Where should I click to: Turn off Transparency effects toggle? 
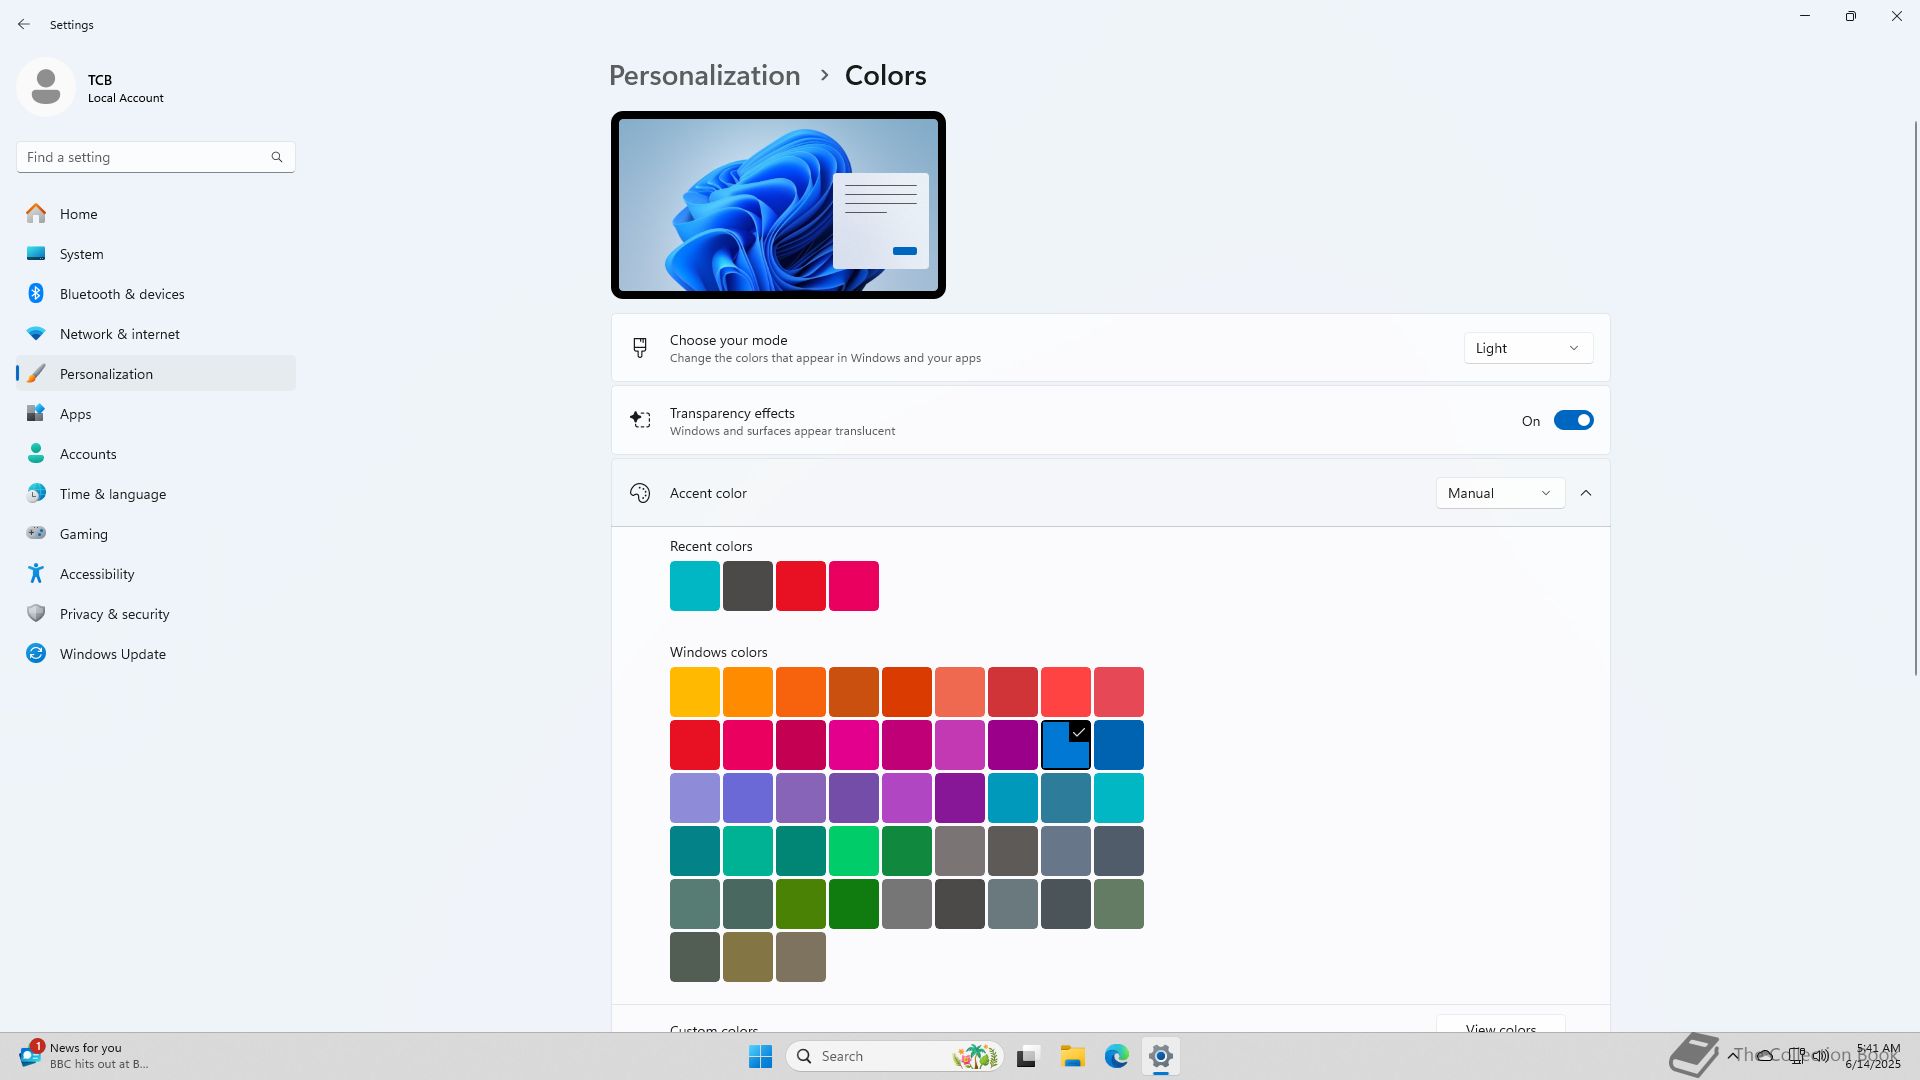tap(1573, 421)
